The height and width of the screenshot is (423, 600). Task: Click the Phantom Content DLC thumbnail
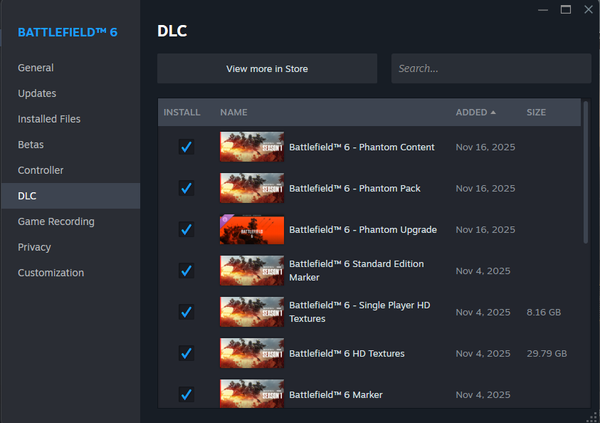251,147
